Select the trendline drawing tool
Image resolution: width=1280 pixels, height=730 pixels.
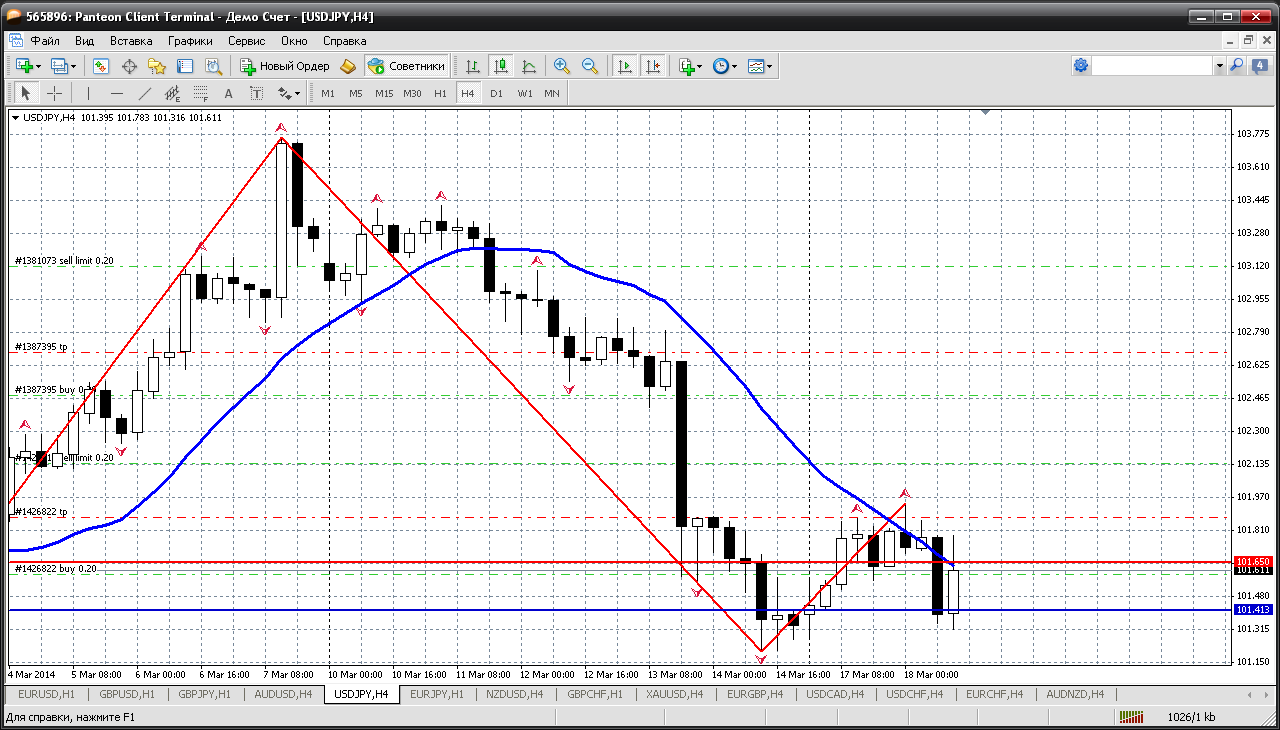[x=144, y=93]
